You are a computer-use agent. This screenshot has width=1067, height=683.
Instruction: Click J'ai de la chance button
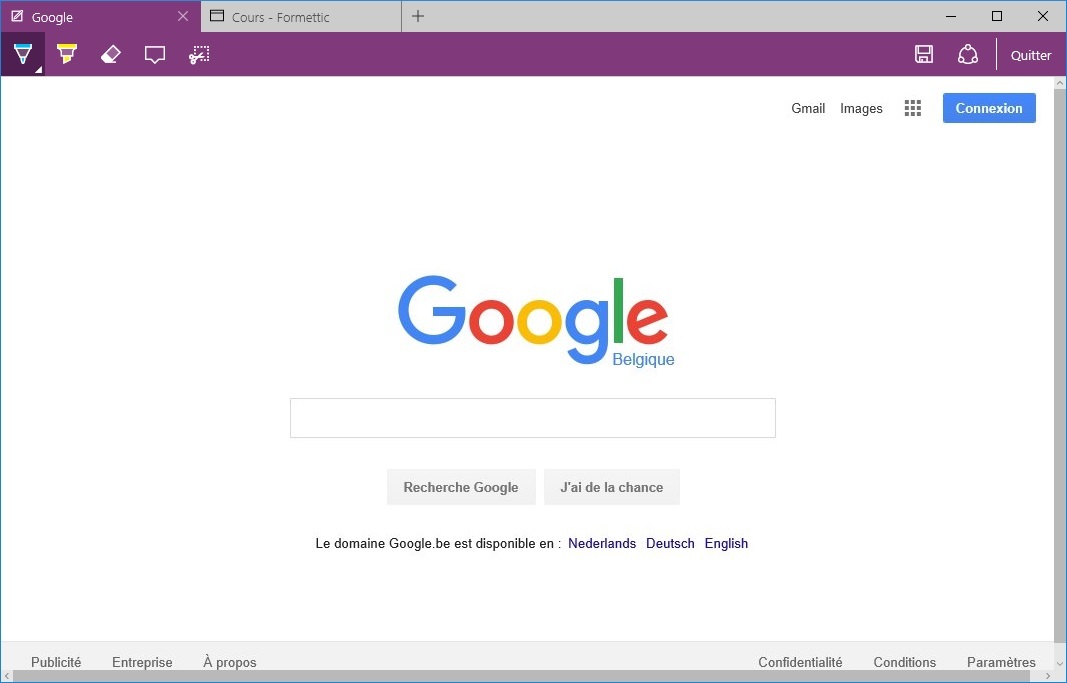[x=611, y=487]
